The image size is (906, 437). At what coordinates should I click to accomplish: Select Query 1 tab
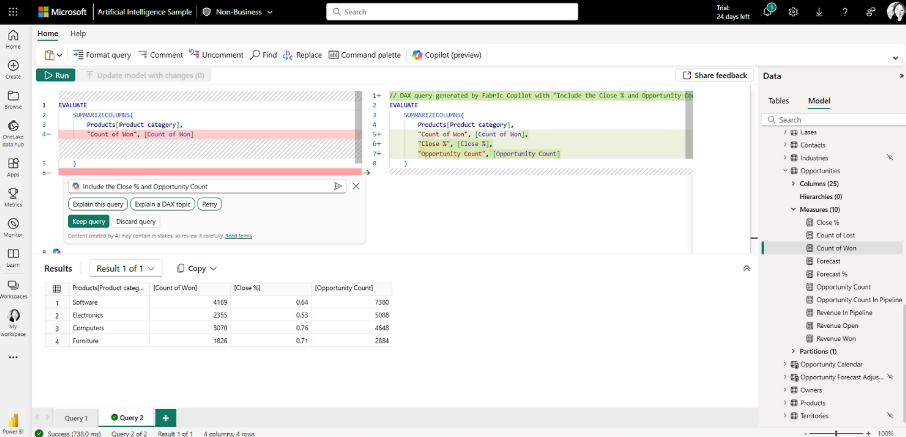pos(76,418)
